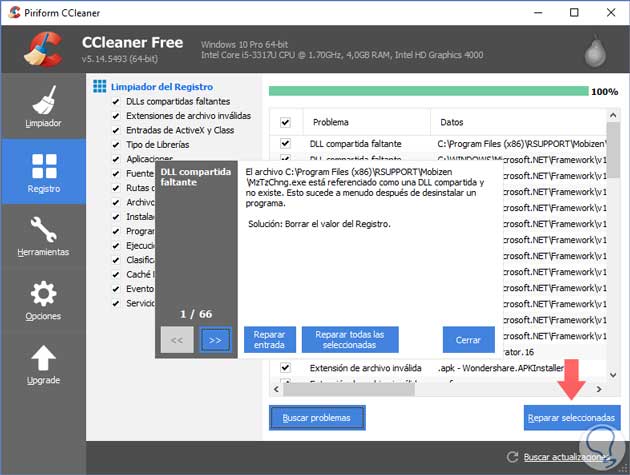The height and width of the screenshot is (475, 630).
Task: Toggle the Fuentes checkbox
Action: coord(116,174)
